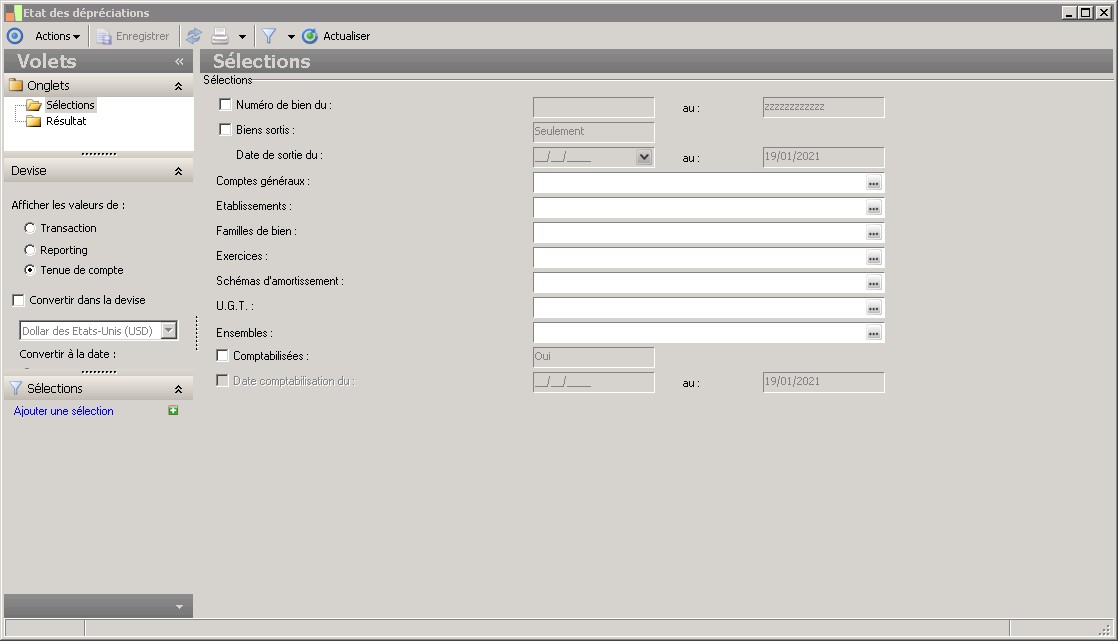This screenshot has height=641, width=1118.
Task: Tick the Comptabilisées checkbox
Action: pos(223,355)
